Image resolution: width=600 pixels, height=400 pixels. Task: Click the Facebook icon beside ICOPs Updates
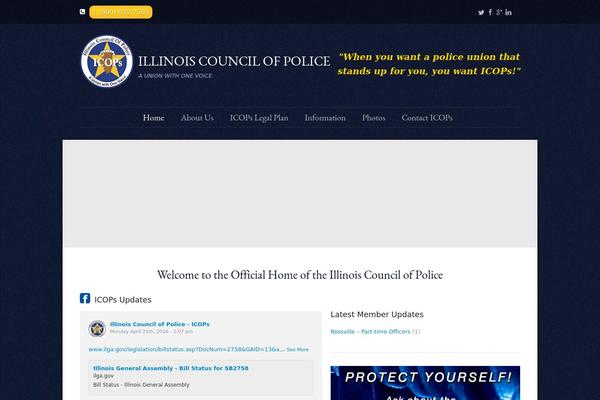pos(85,298)
